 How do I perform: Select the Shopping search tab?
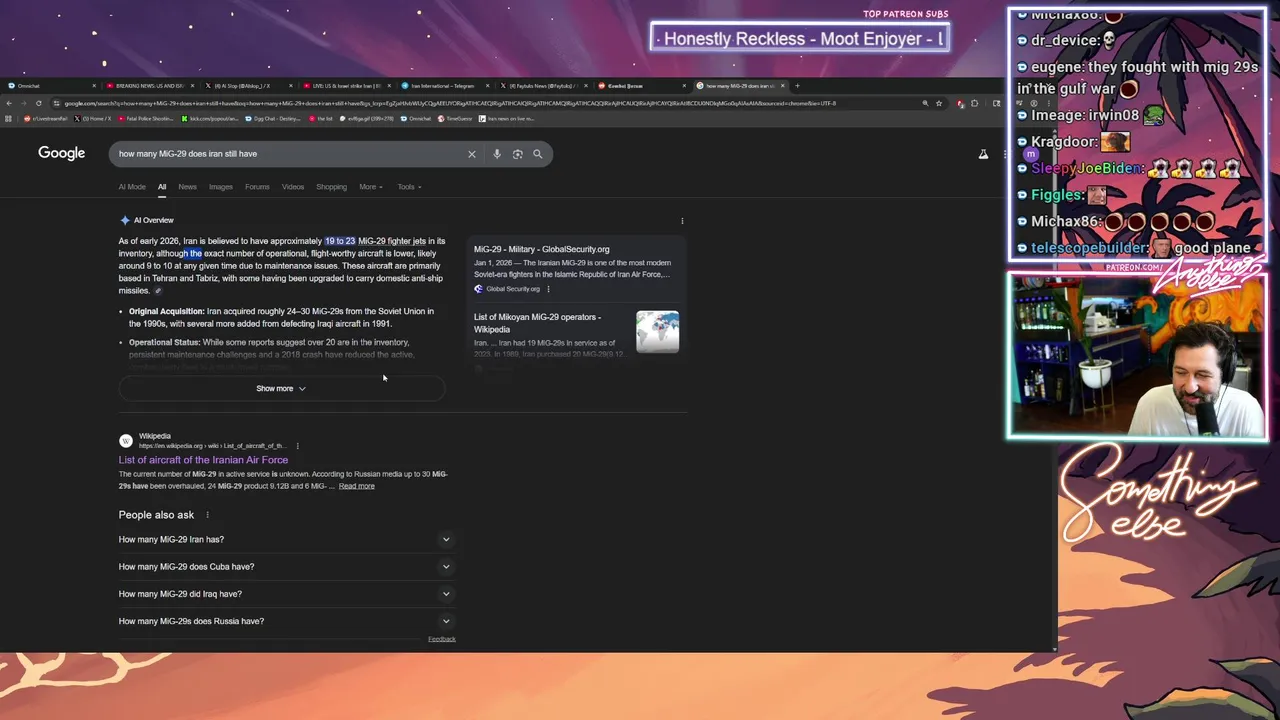coord(332,187)
